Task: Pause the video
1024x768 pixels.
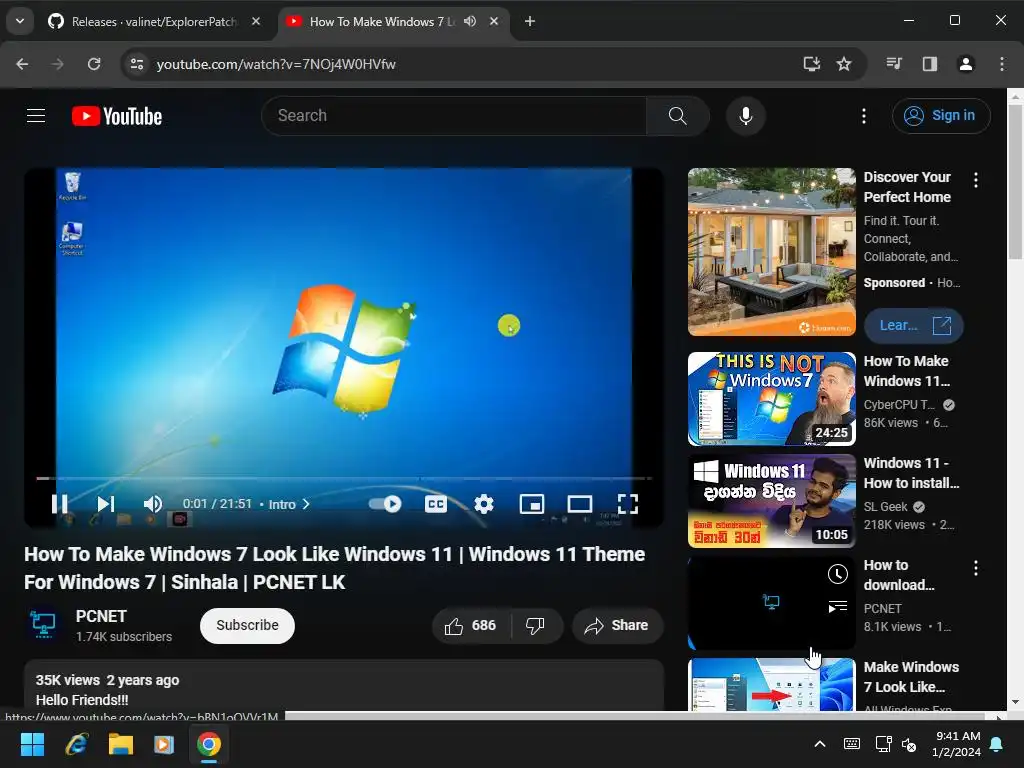Action: tap(59, 504)
